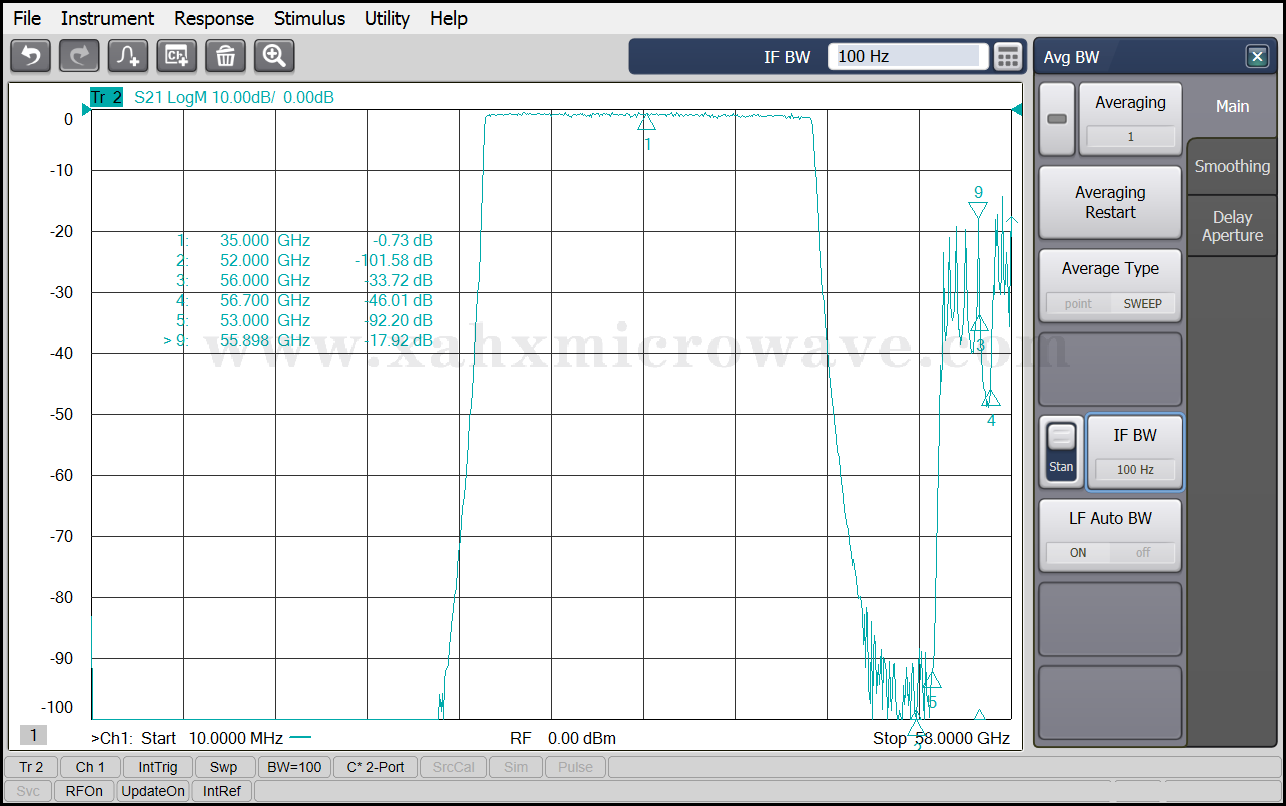Click the IF BW 100 Hz button
This screenshot has width=1286, height=806.
click(1134, 452)
